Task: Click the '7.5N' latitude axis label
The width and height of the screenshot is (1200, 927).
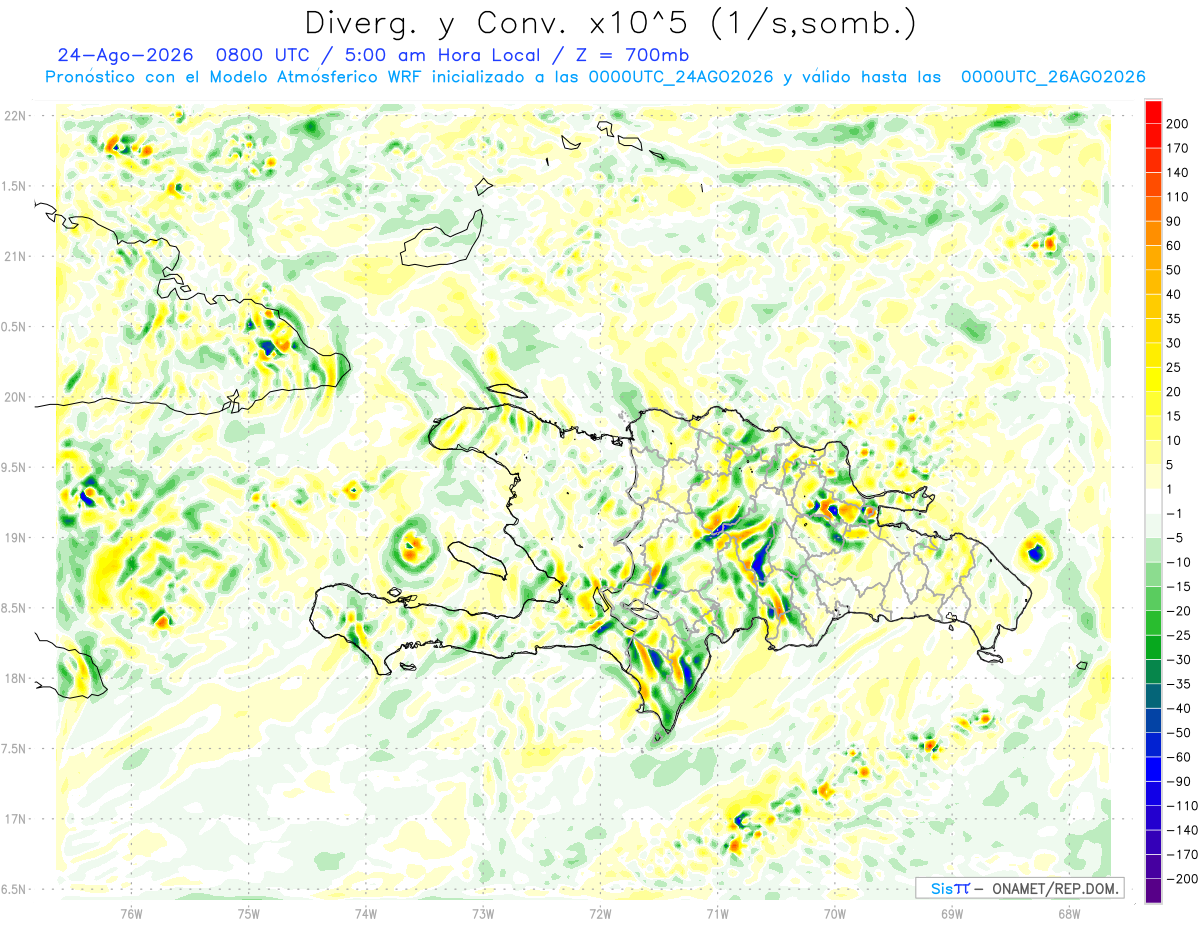Action: (14, 748)
